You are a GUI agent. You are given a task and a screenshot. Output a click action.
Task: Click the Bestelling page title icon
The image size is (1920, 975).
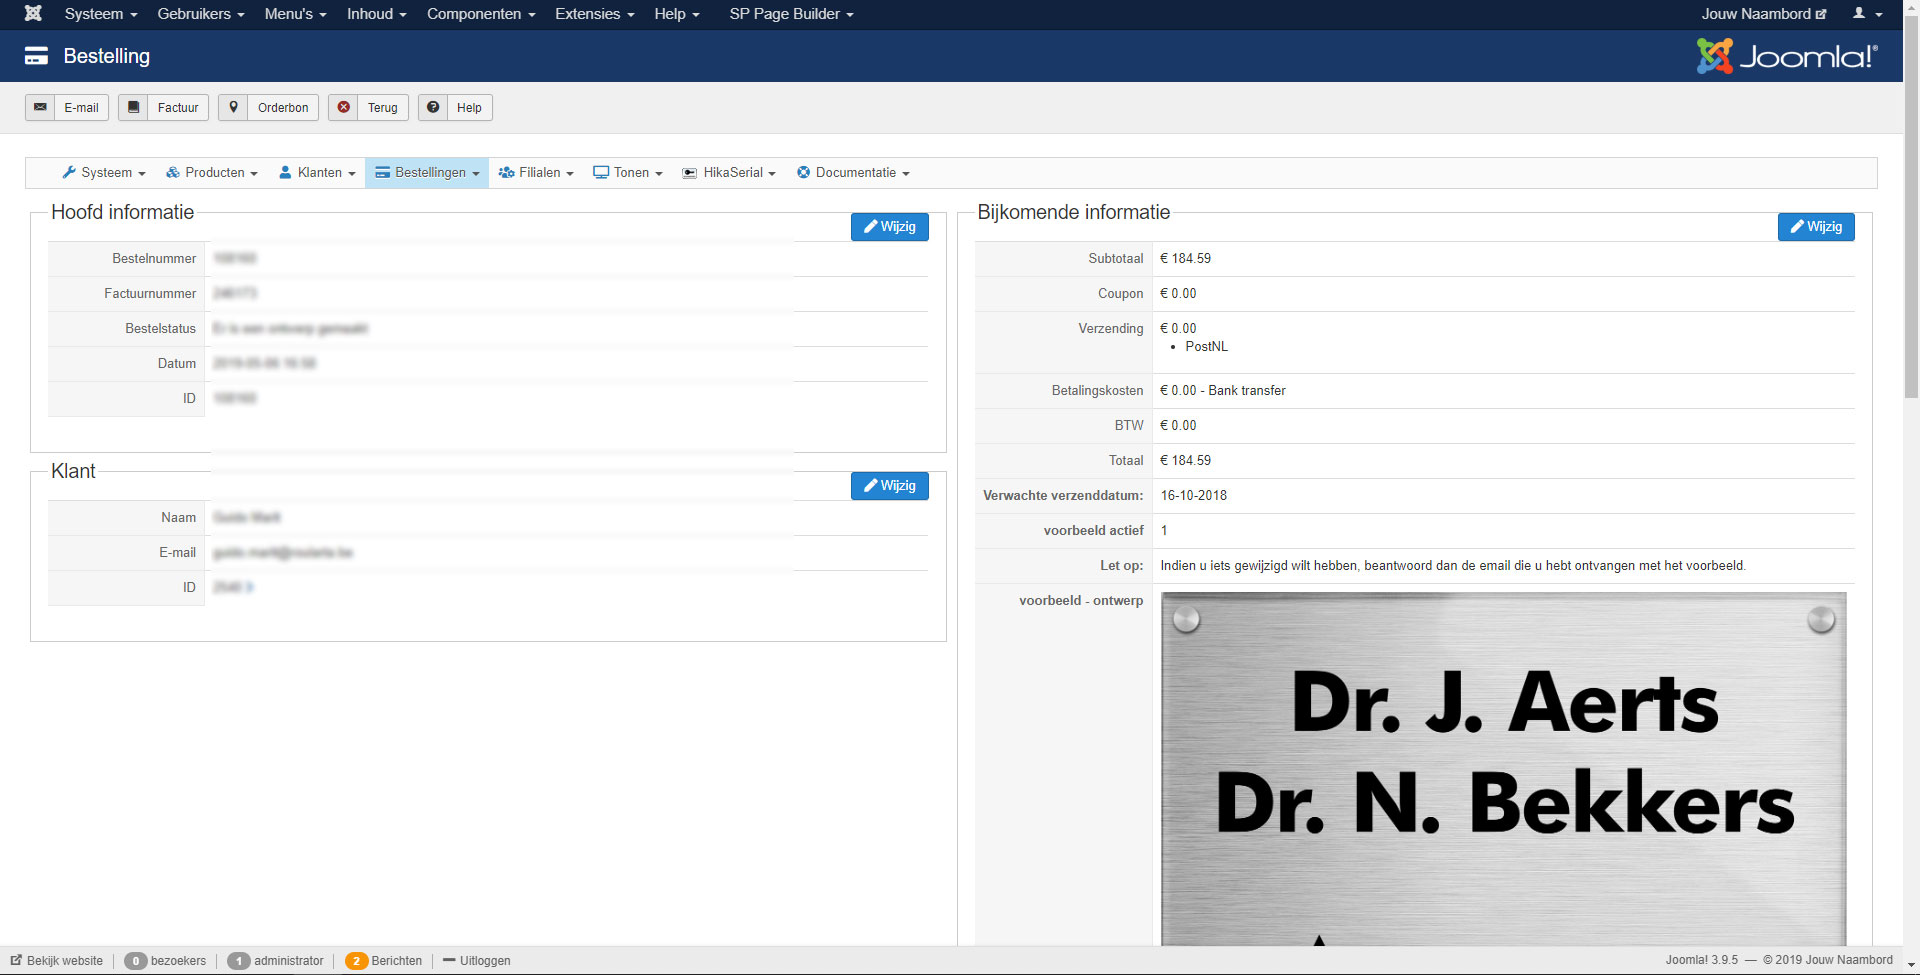tap(36, 56)
